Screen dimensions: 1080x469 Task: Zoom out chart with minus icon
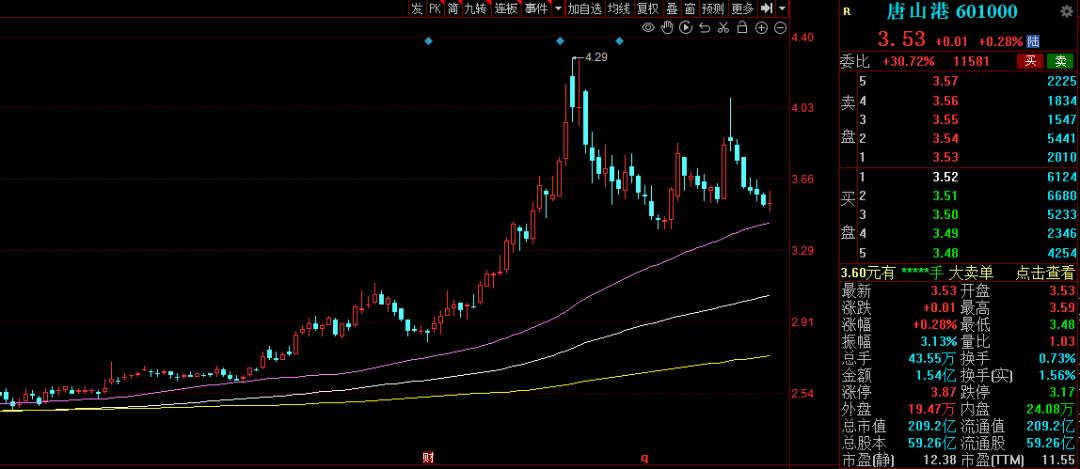click(779, 27)
